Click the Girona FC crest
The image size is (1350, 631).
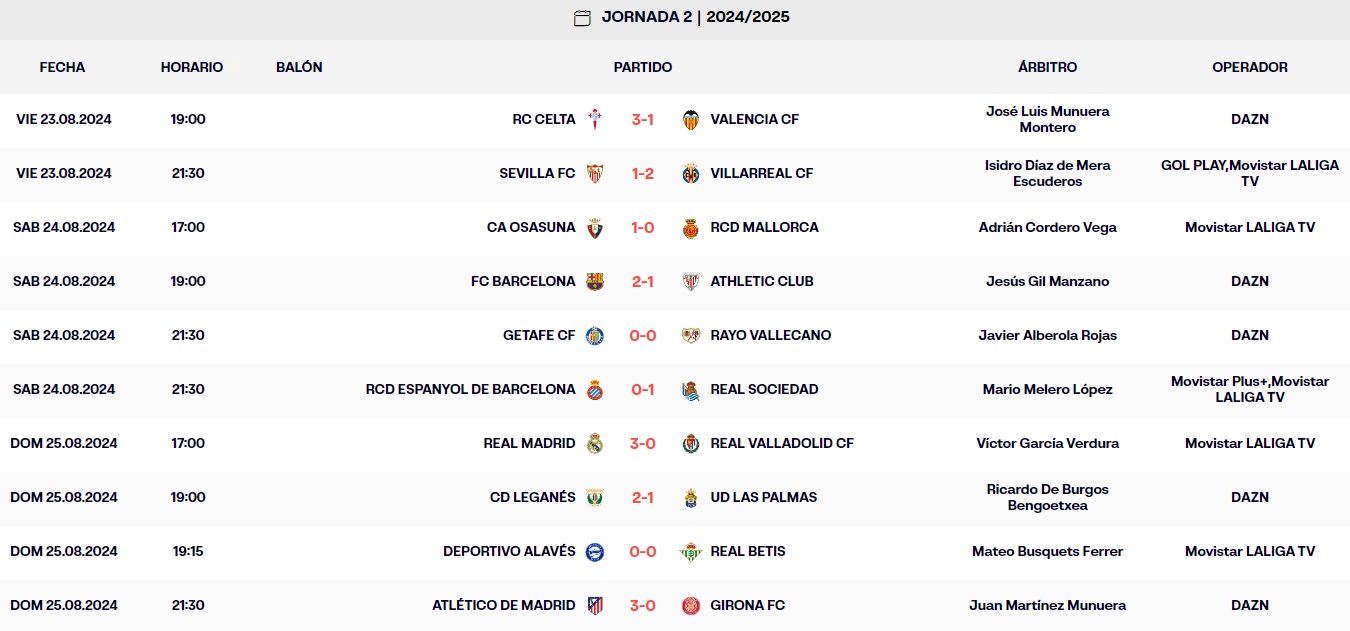(691, 605)
